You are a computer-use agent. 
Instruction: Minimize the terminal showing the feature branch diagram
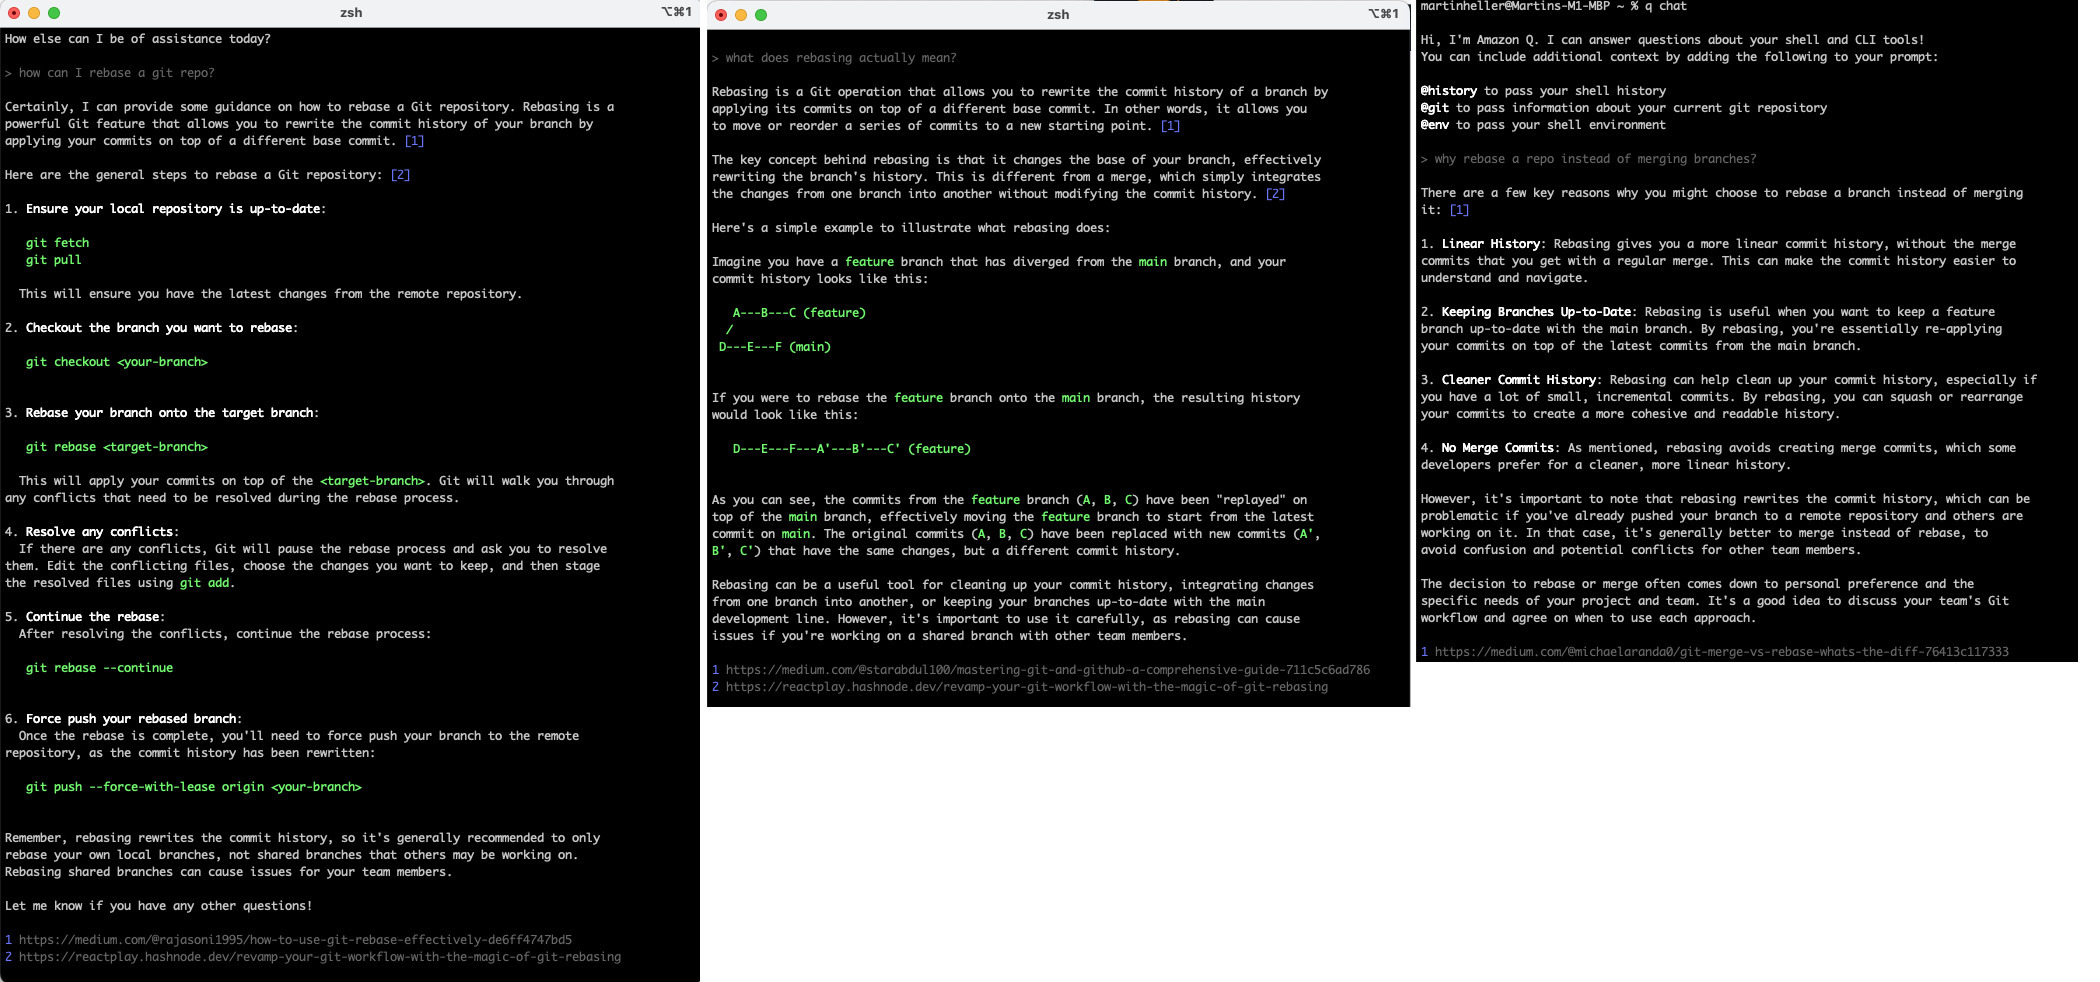741,15
